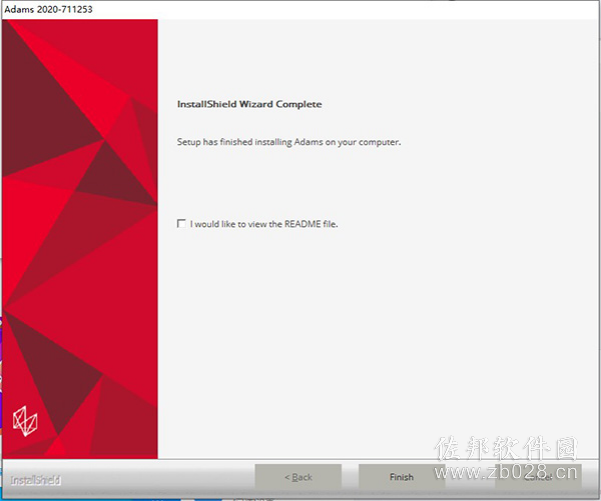601x501 pixels.
Task: Click the Finish button
Action: tap(401, 477)
